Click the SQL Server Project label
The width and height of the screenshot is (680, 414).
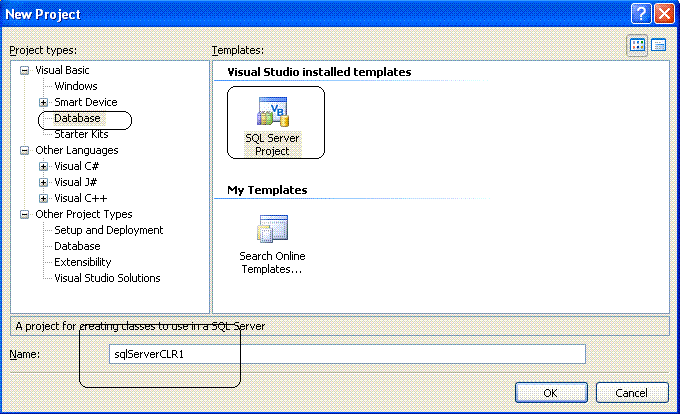tap(272, 144)
